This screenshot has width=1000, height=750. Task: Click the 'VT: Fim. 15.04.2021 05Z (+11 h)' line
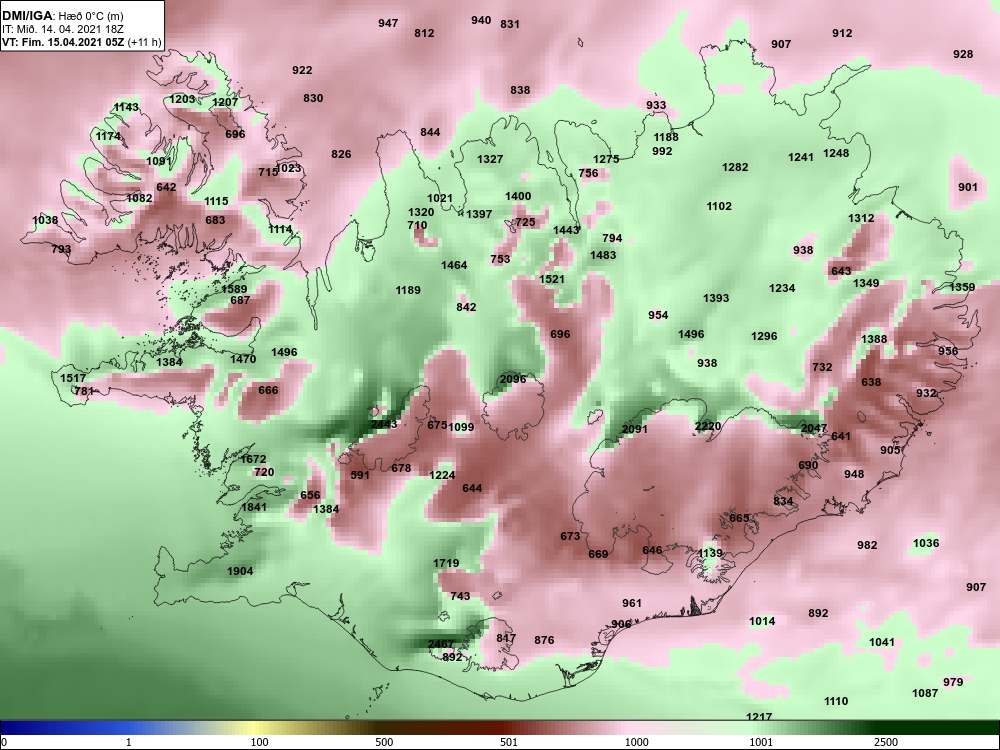coord(82,42)
